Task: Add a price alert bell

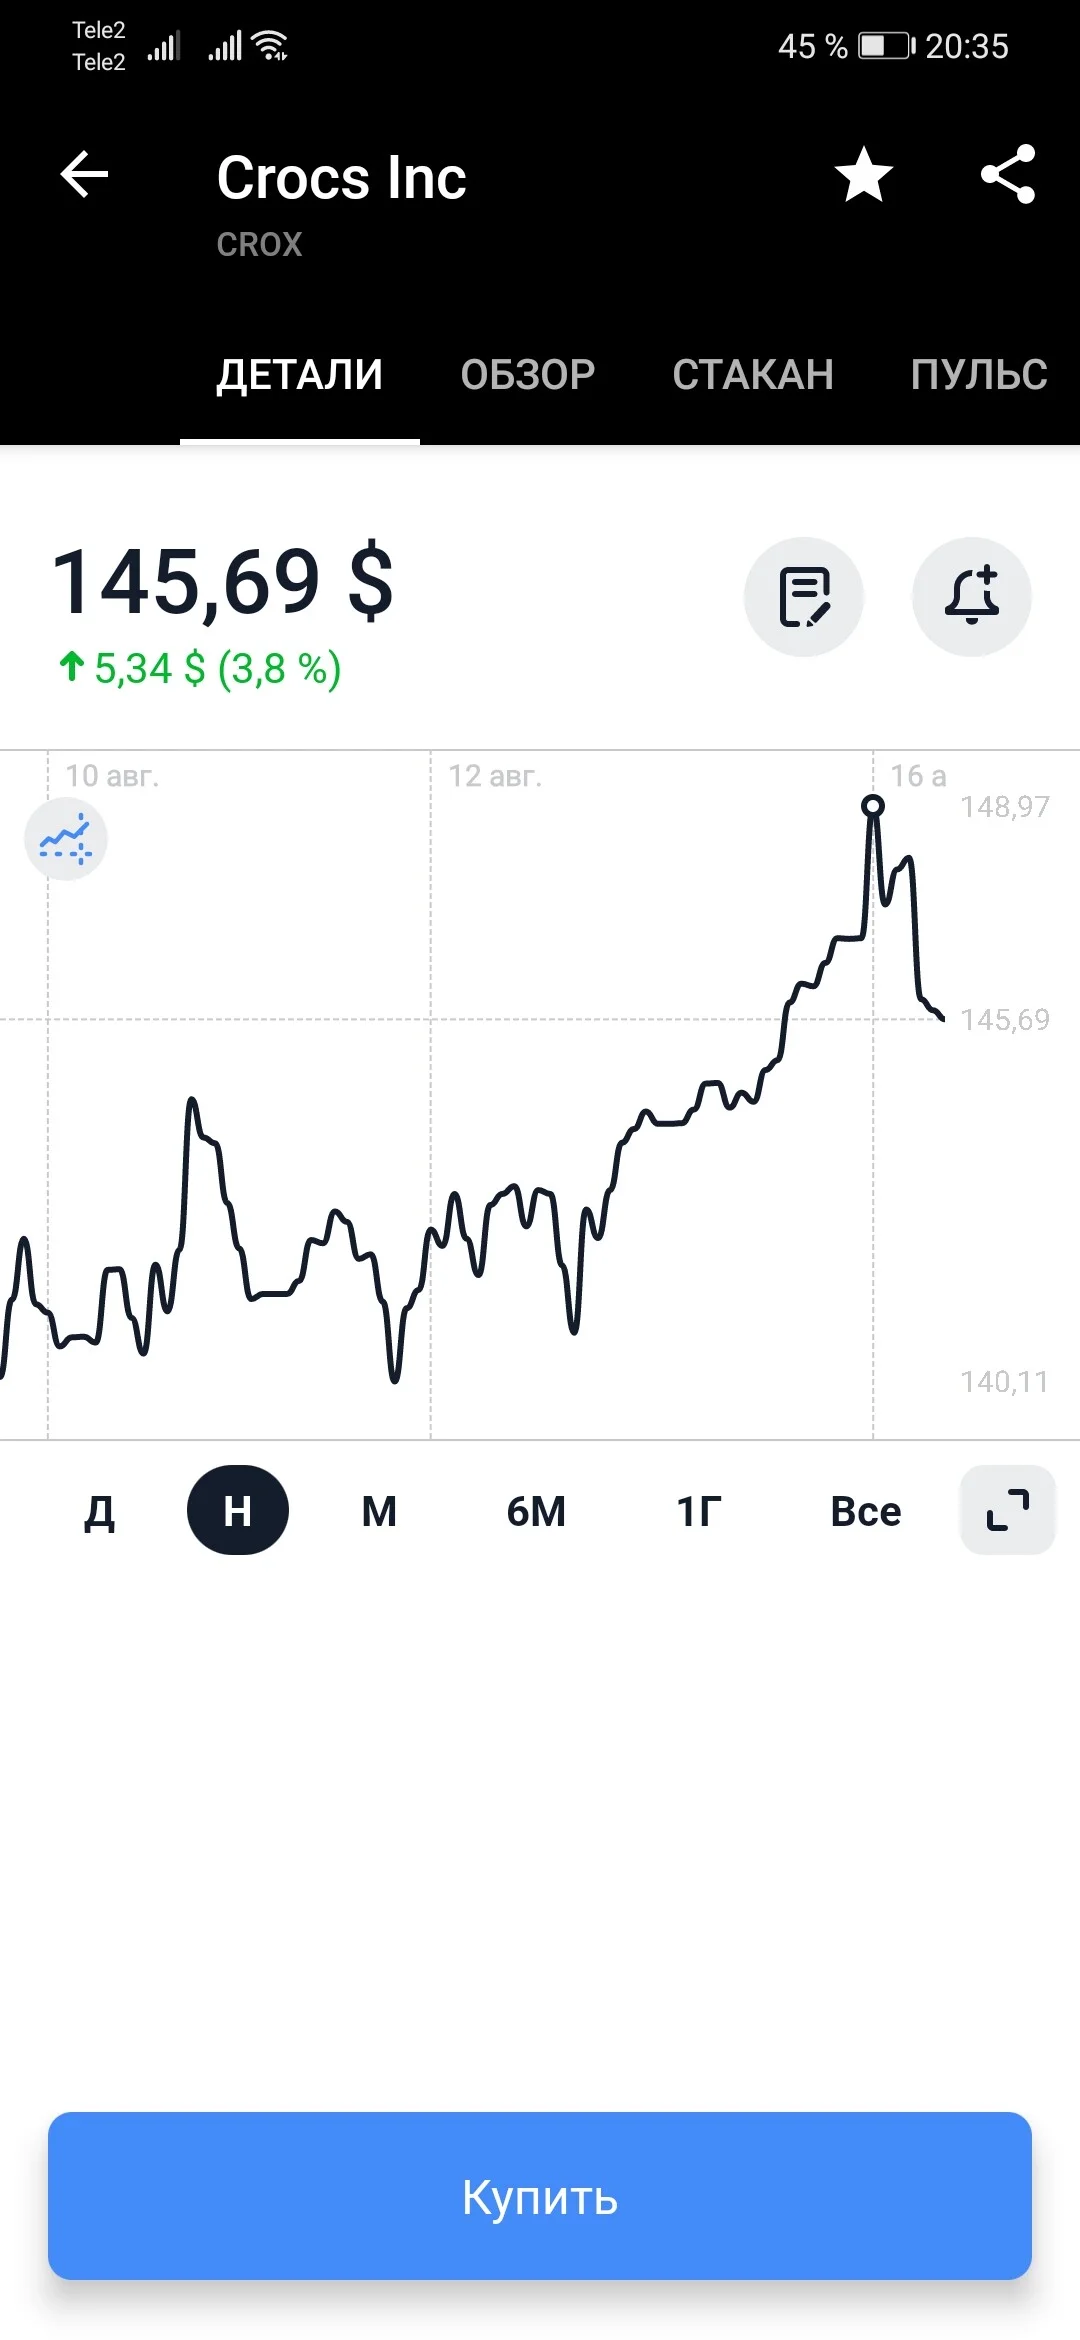Action: 972,597
